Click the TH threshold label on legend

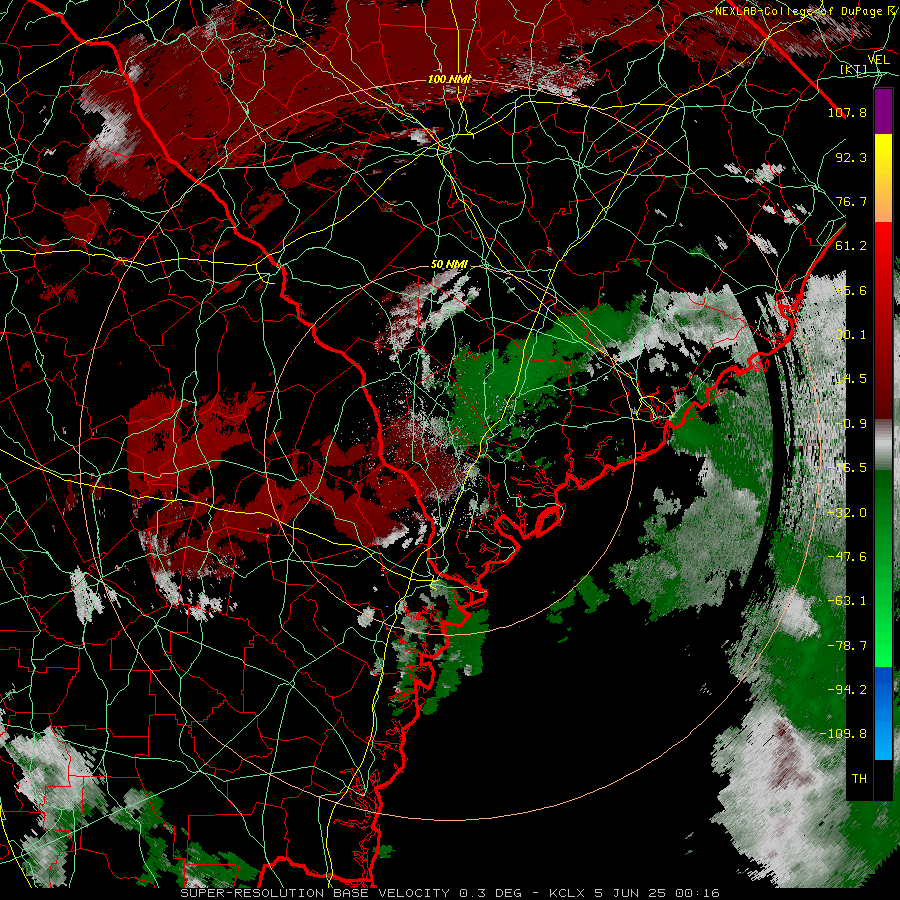(859, 779)
